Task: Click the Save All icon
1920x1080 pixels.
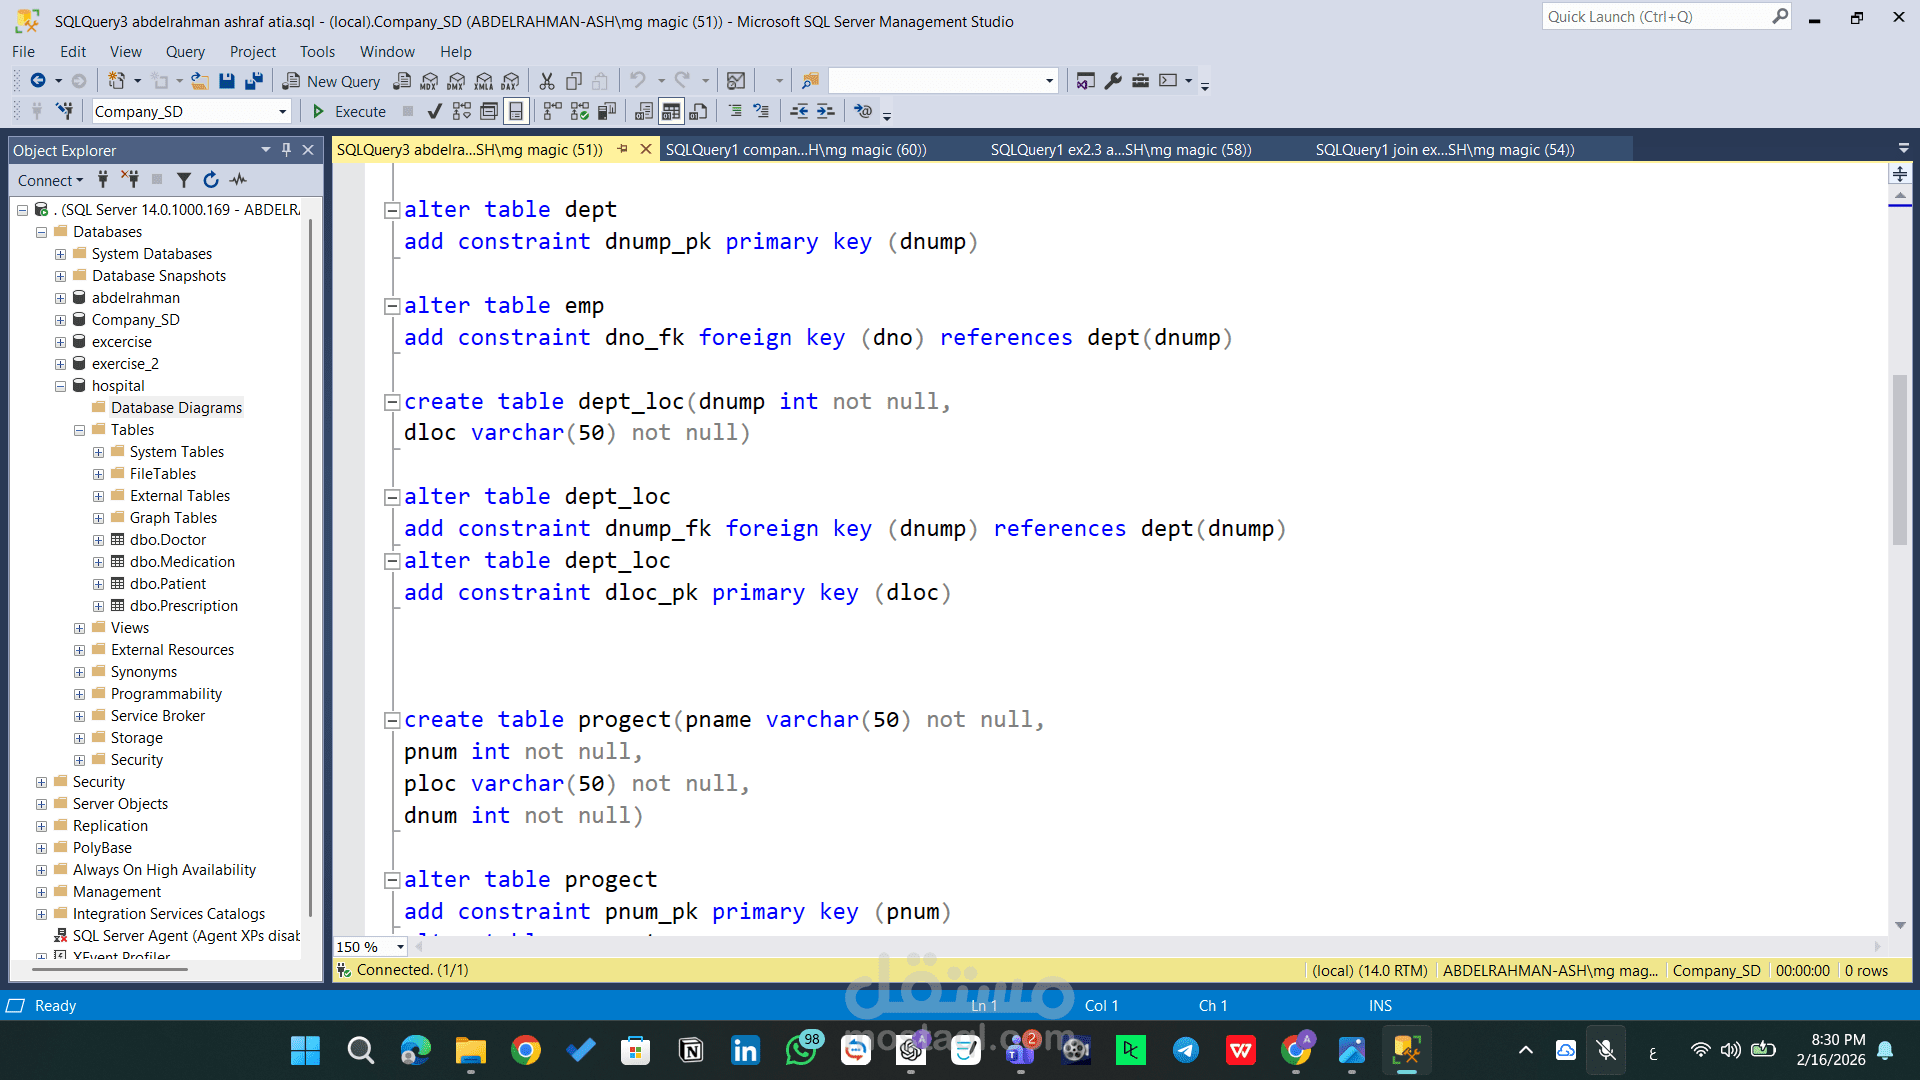Action: pos(254,81)
